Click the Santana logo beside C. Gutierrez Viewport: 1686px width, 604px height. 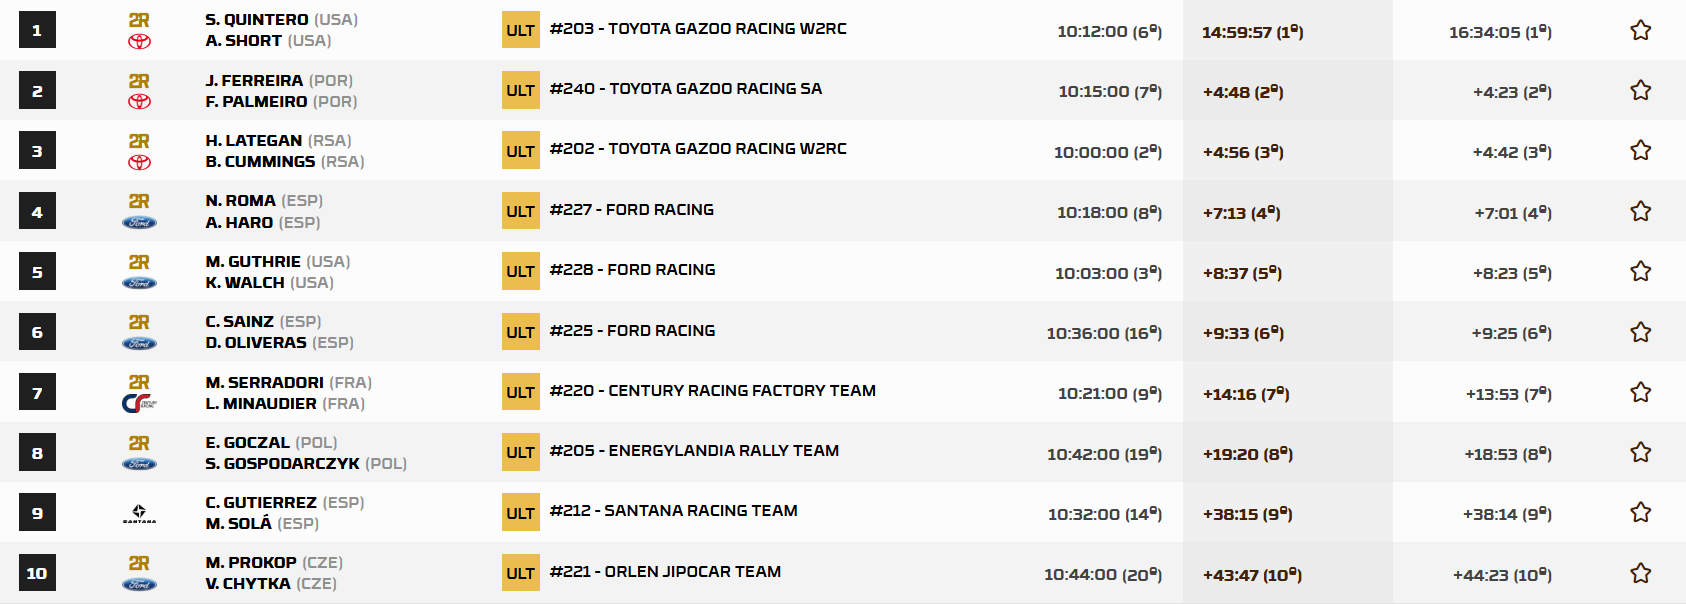click(139, 514)
